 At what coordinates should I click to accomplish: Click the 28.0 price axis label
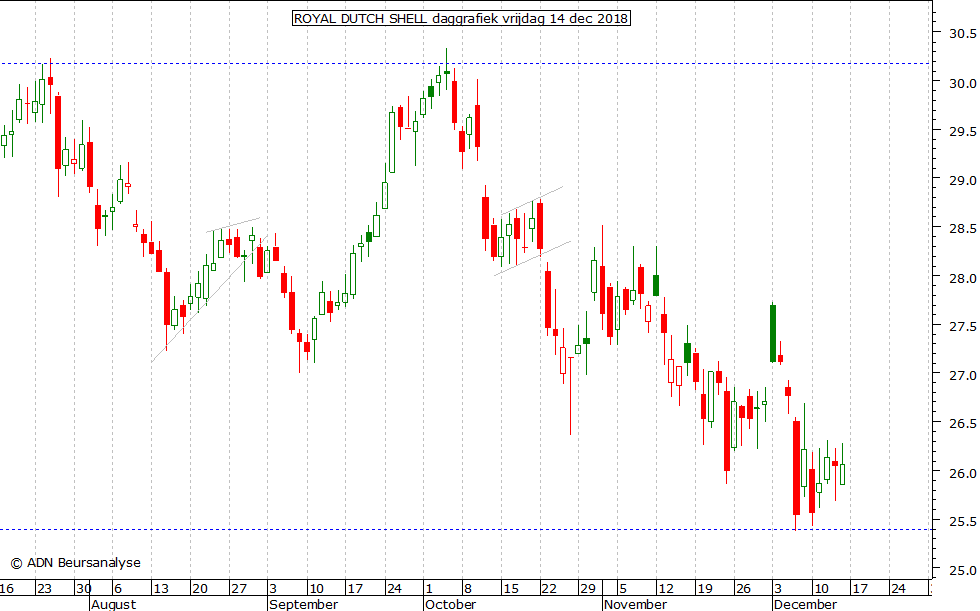coord(962,278)
